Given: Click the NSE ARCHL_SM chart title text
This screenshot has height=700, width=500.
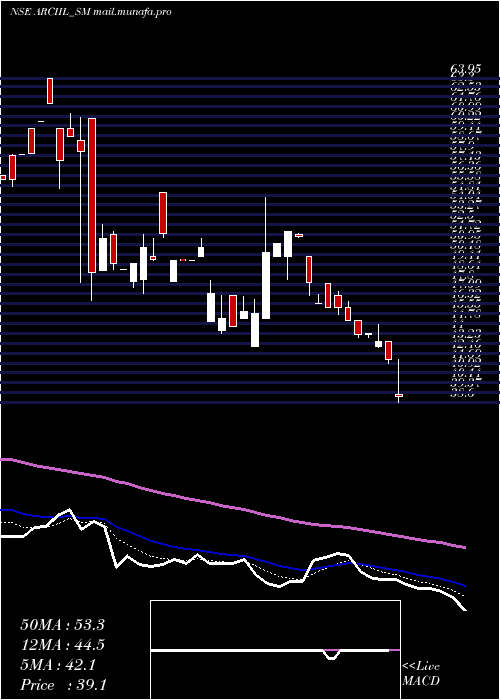Looking at the screenshot, I should (x=91, y=12).
